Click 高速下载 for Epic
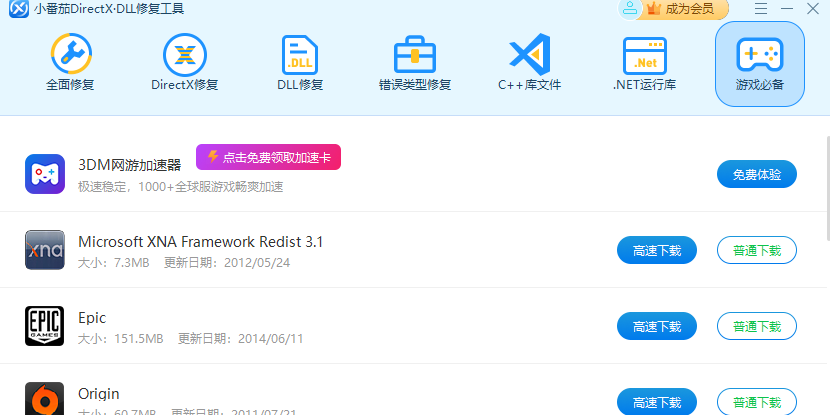The width and height of the screenshot is (830, 415). tap(657, 326)
